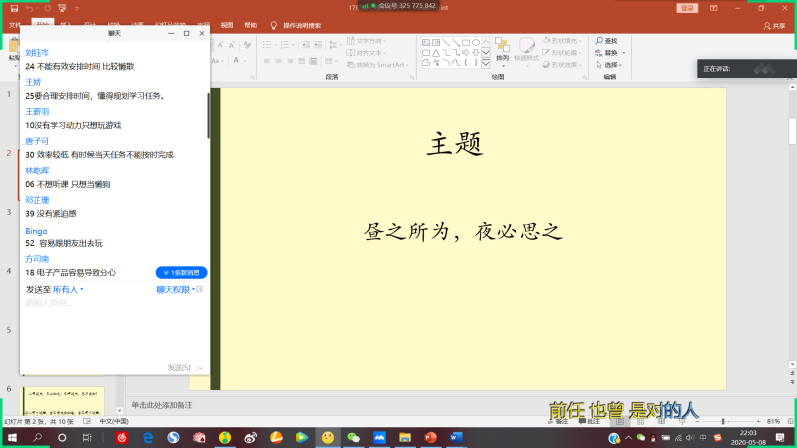Click the chat message input field
The height and width of the screenshot is (448, 797).
click(110, 303)
